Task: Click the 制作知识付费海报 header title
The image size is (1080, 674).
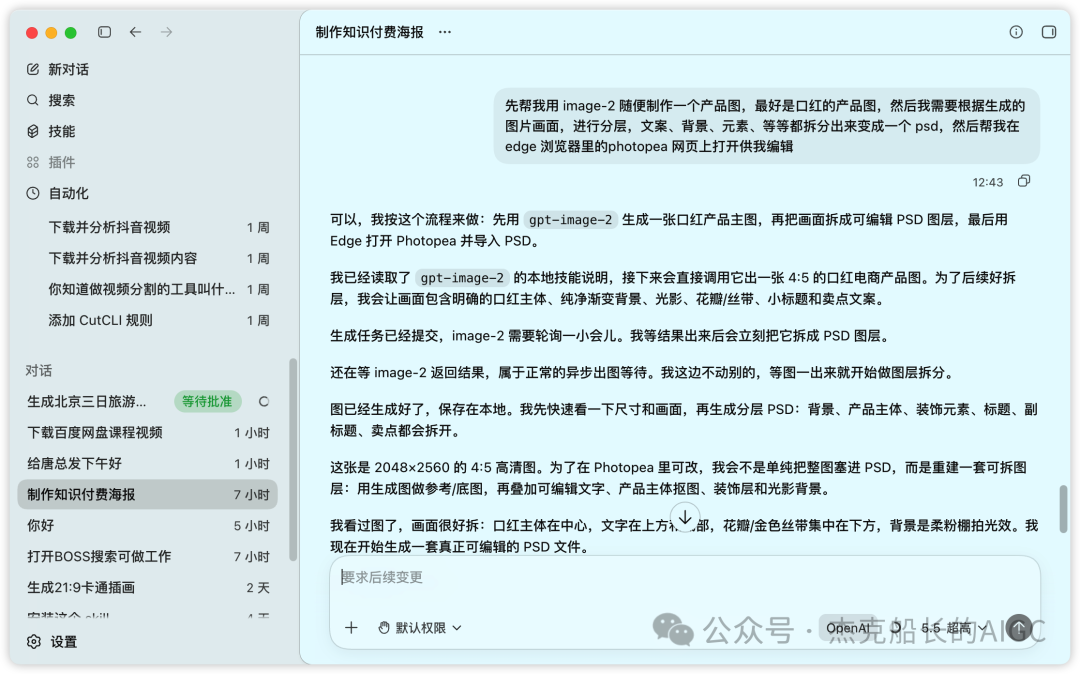Action: coord(369,32)
